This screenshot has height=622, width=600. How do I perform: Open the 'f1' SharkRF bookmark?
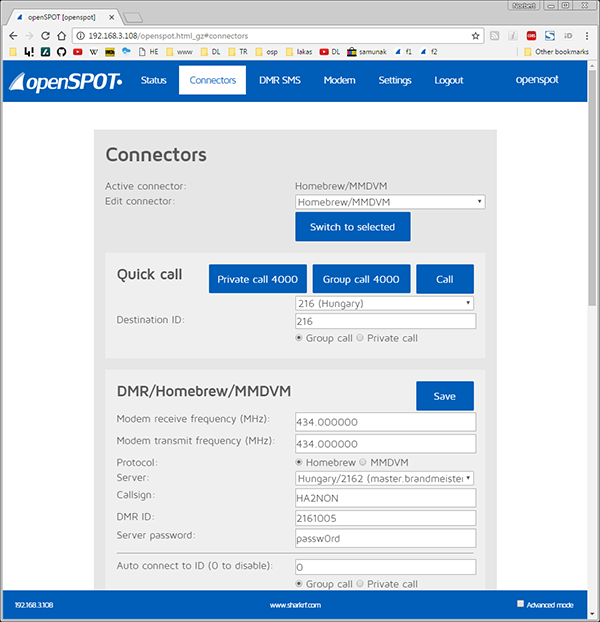click(x=403, y=52)
